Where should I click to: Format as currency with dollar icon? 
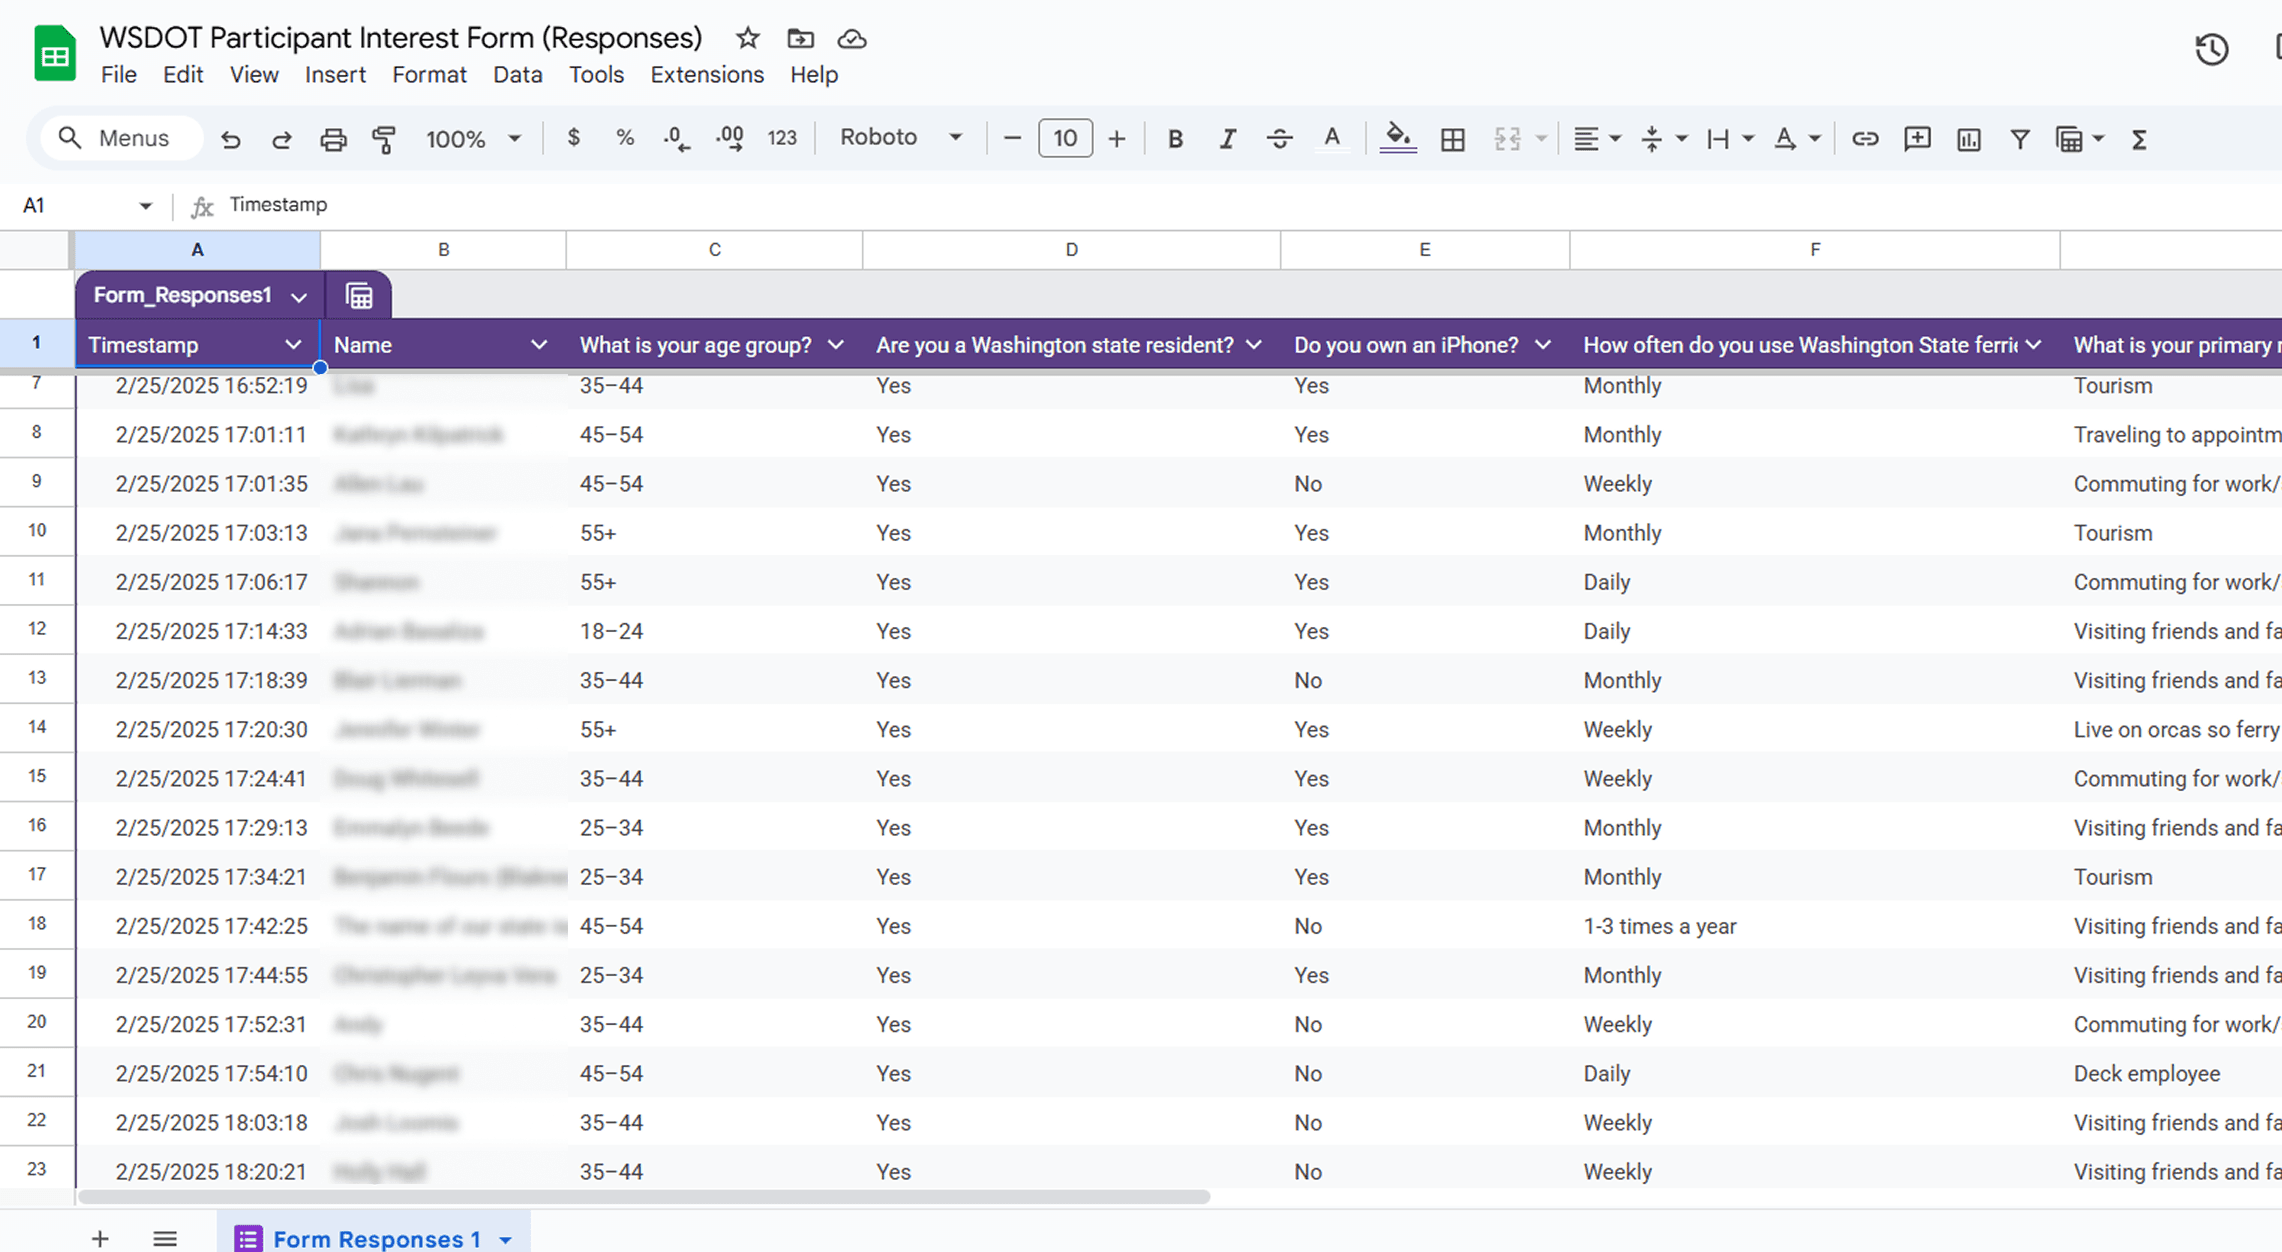(573, 138)
